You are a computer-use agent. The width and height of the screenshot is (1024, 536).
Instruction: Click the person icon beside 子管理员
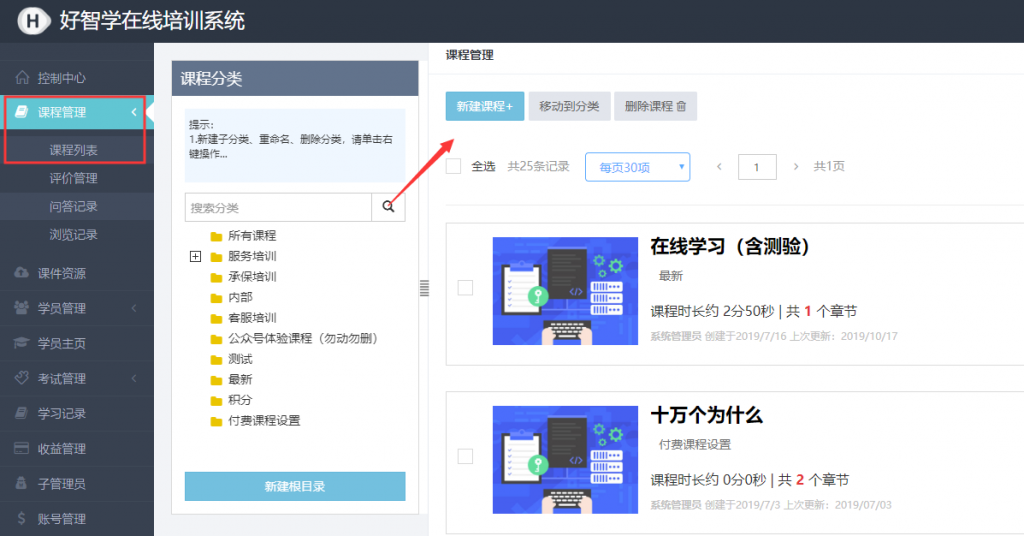click(x=22, y=483)
